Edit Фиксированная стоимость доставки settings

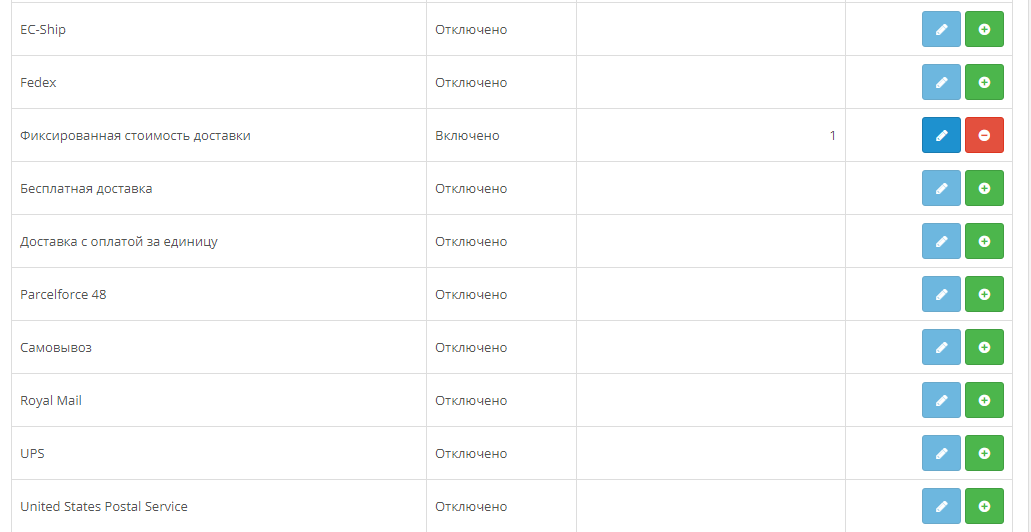coord(941,136)
